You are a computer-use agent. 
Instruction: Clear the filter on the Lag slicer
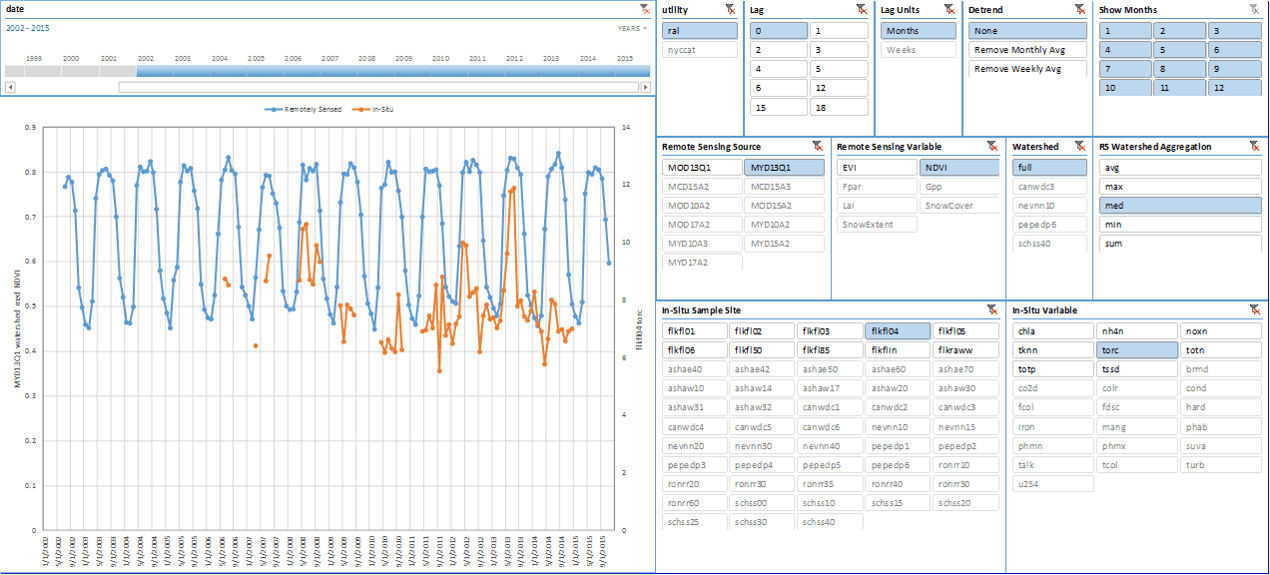(861, 9)
